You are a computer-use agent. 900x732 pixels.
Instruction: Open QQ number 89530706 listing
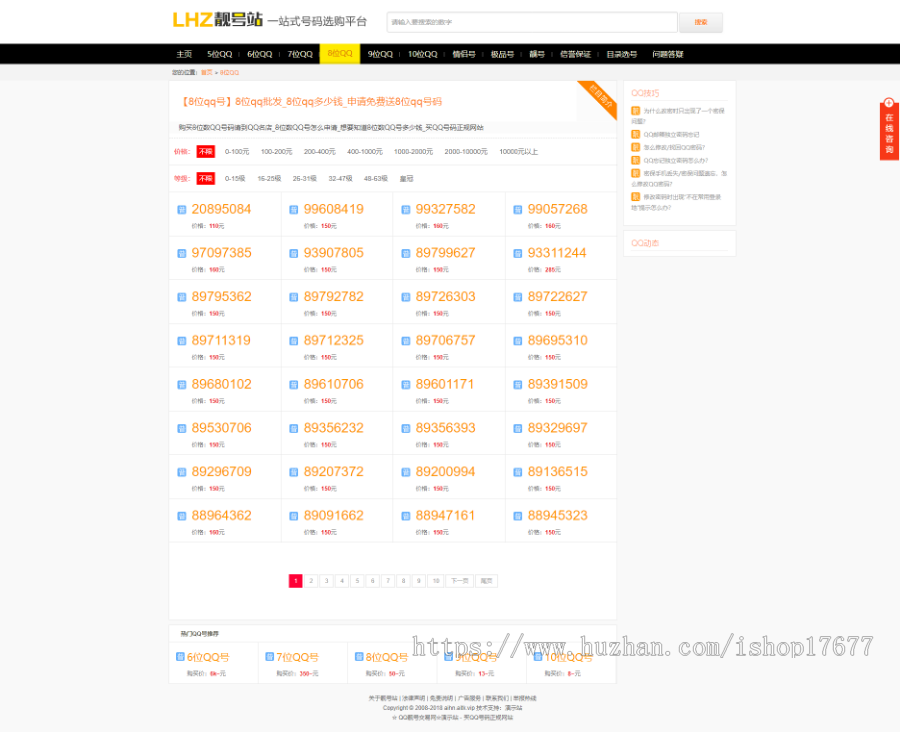(x=222, y=428)
